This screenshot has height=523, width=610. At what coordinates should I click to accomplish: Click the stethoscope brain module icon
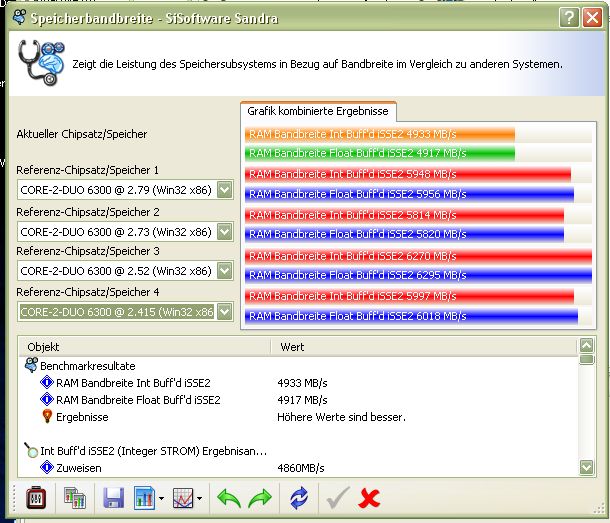[41, 62]
